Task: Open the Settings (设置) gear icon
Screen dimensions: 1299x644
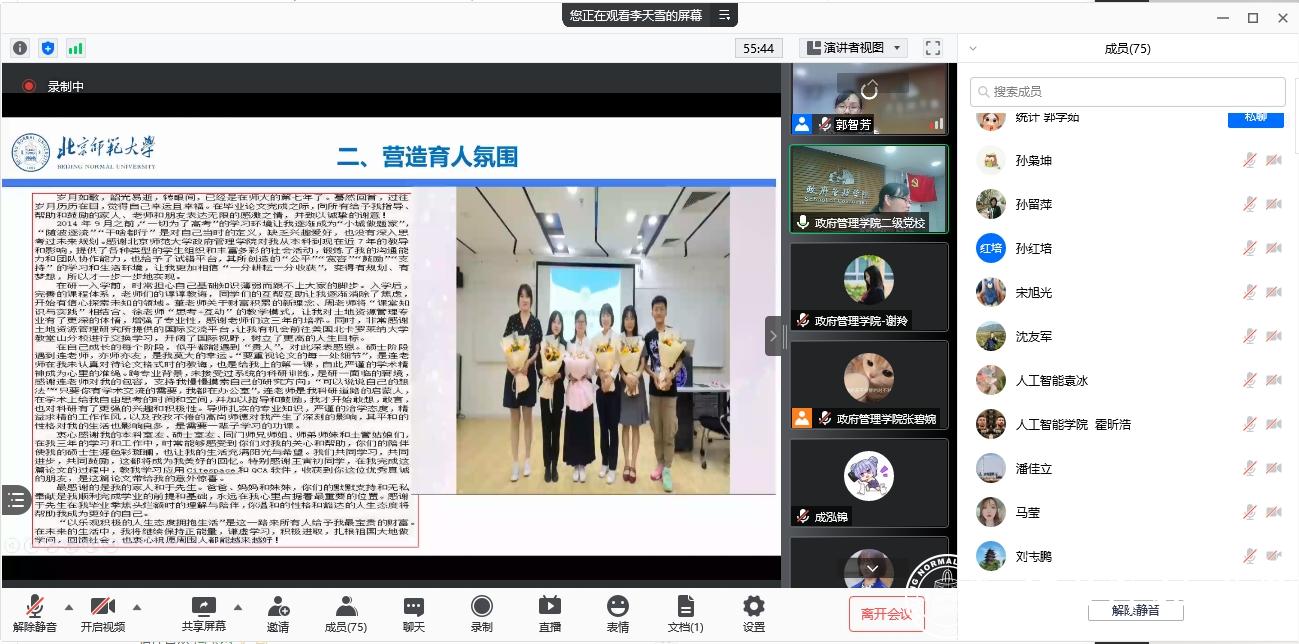Action: (753, 611)
